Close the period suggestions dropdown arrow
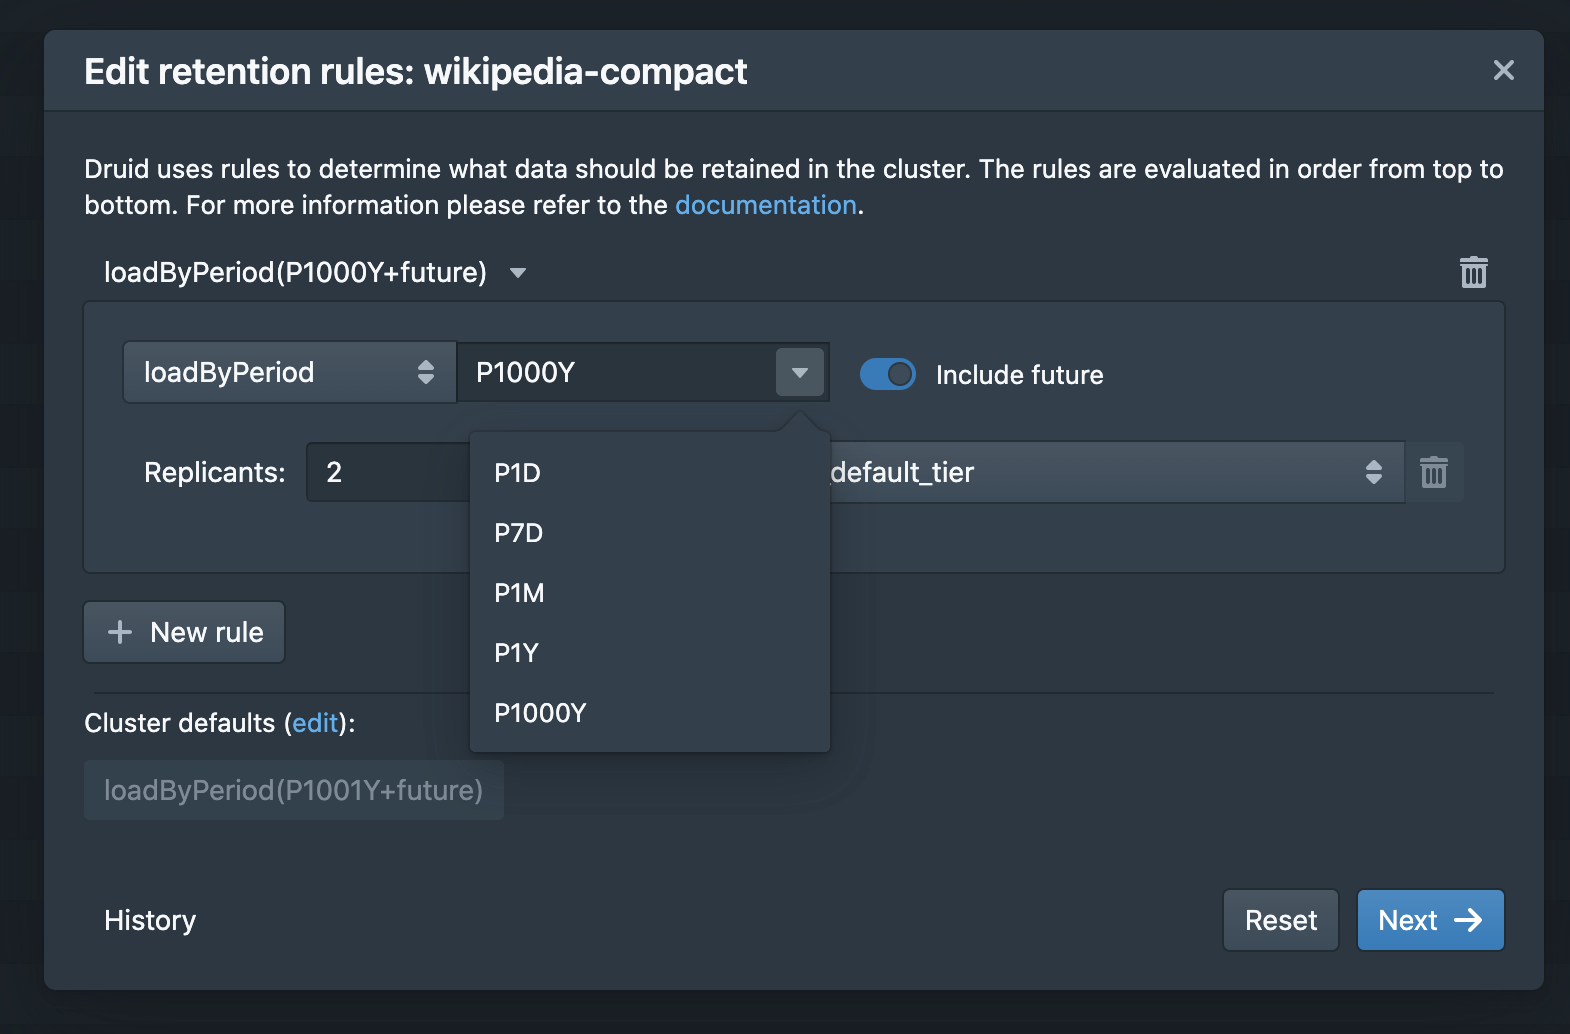 pyautogui.click(x=800, y=372)
